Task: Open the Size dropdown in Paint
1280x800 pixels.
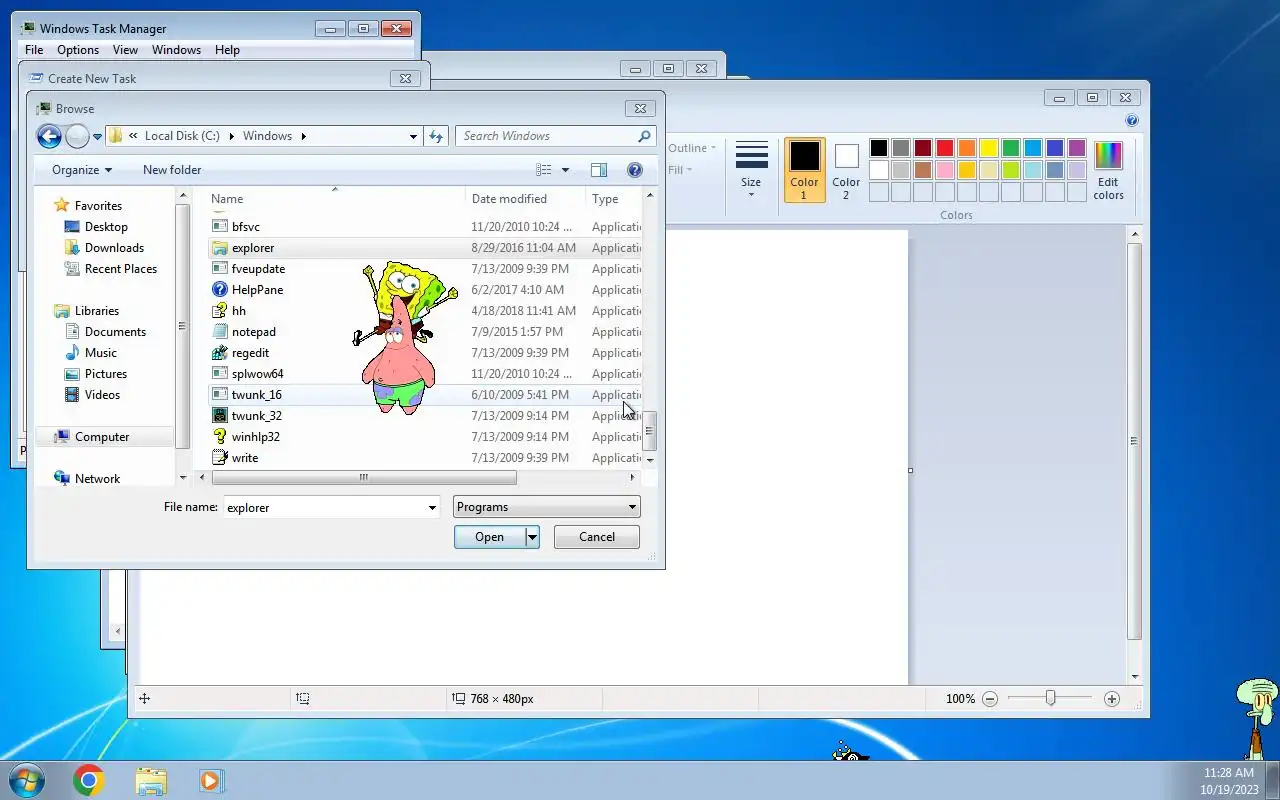Action: (751, 169)
